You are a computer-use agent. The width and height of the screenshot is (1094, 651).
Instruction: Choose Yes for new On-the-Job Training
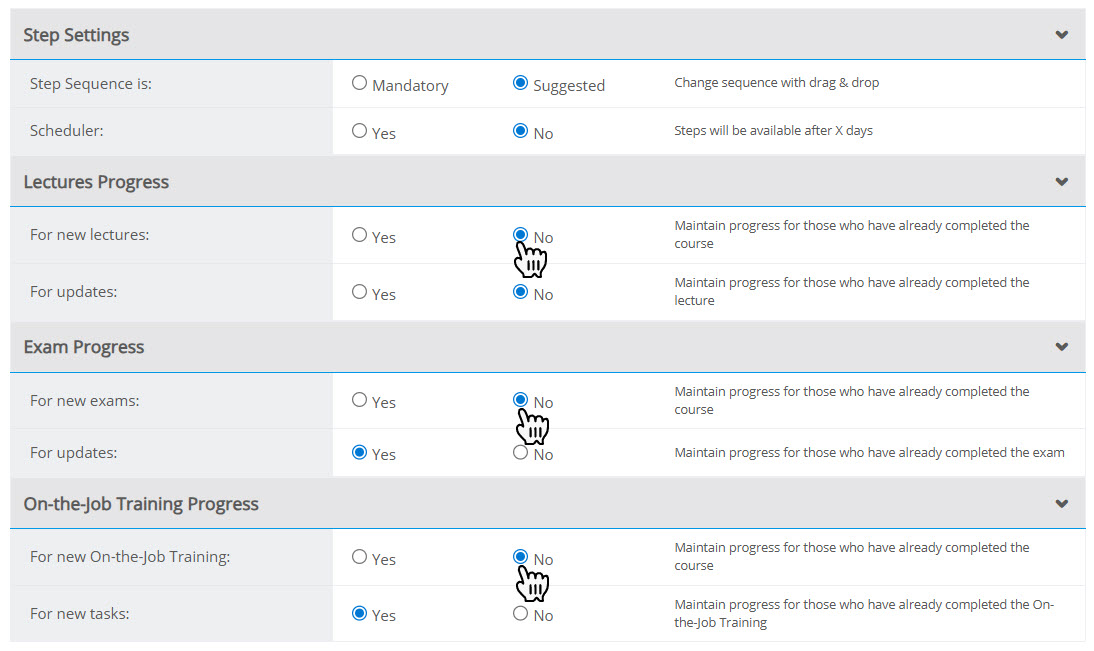tap(359, 557)
